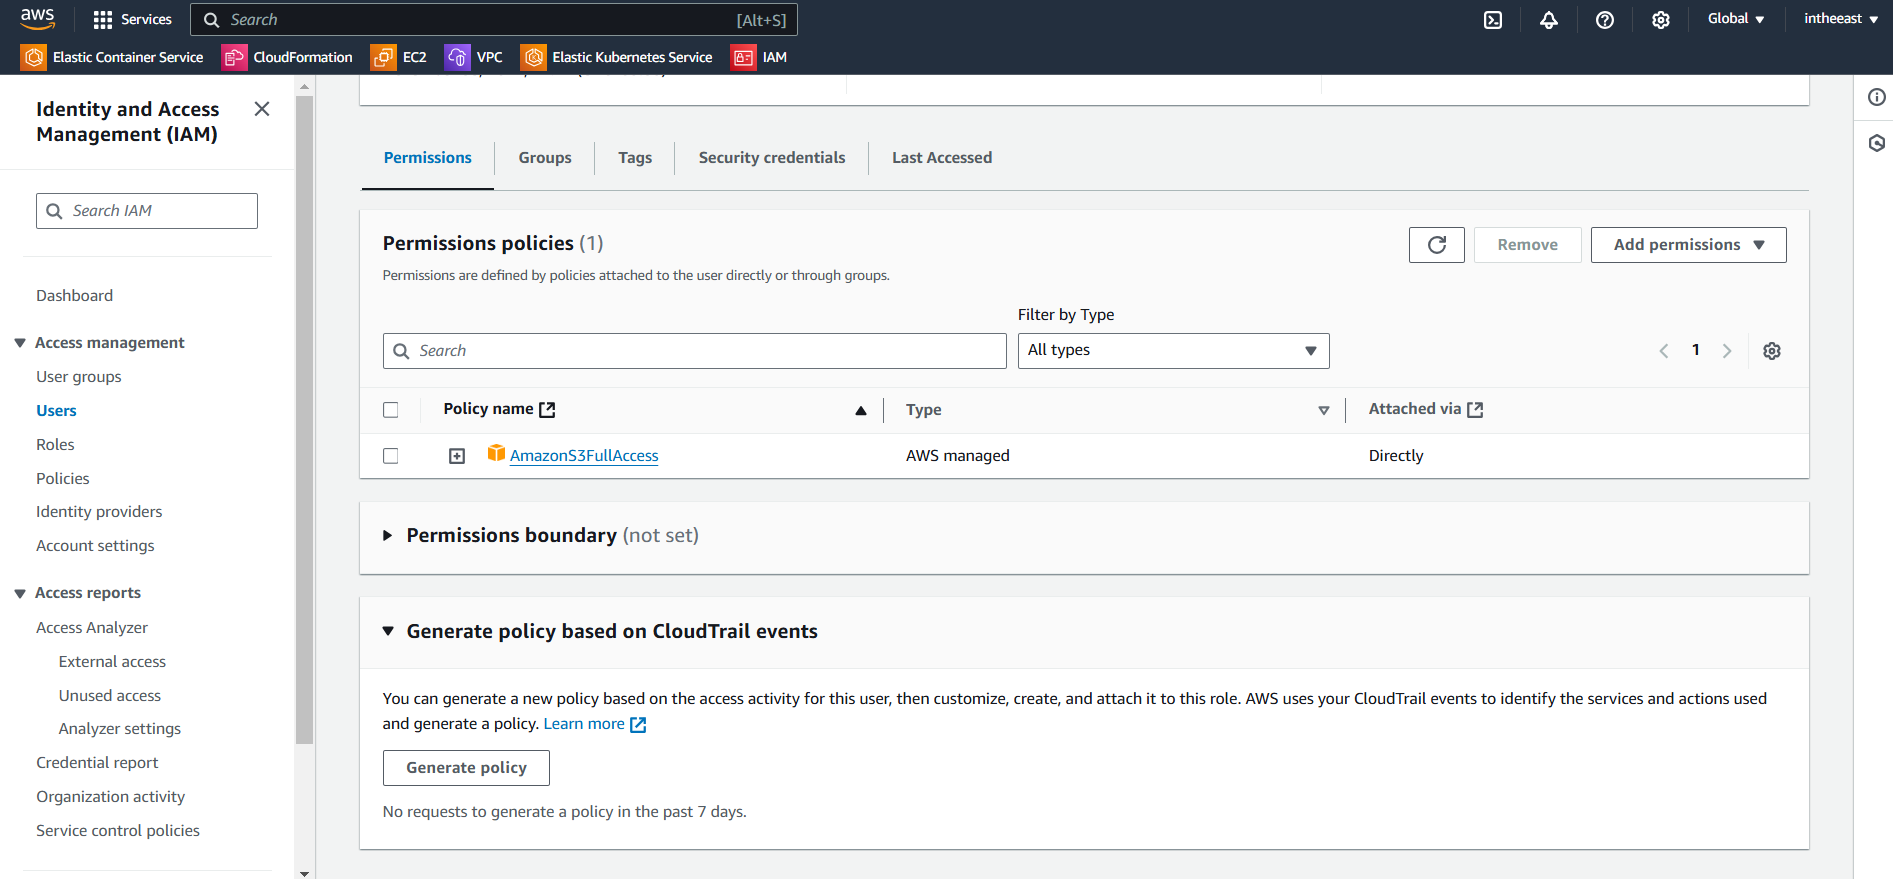
Task: Switch to the Groups tab
Action: pos(545,158)
